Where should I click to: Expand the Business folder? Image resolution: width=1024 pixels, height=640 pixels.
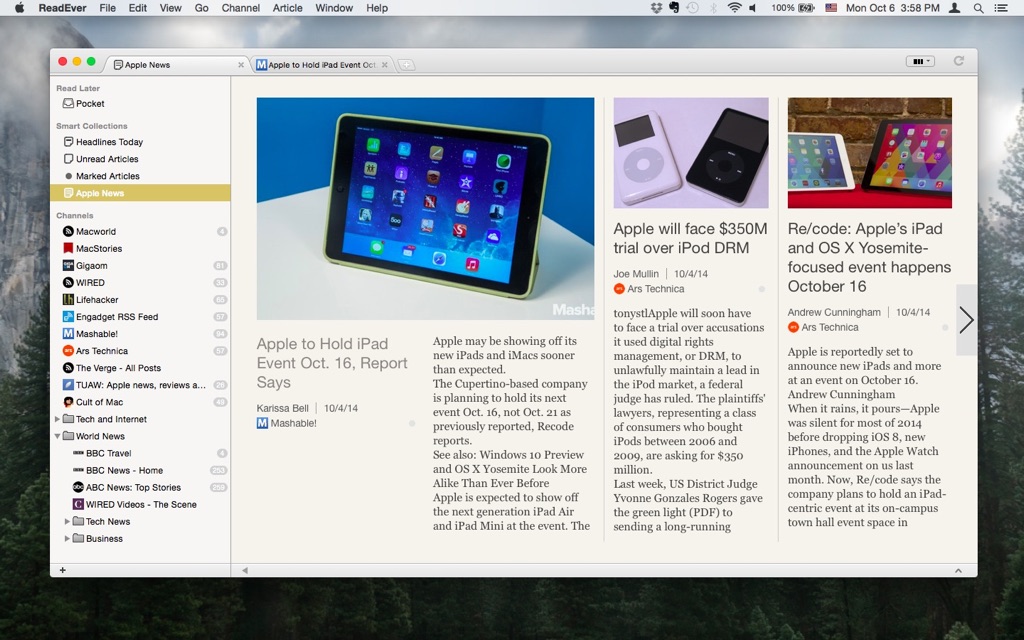click(x=67, y=538)
